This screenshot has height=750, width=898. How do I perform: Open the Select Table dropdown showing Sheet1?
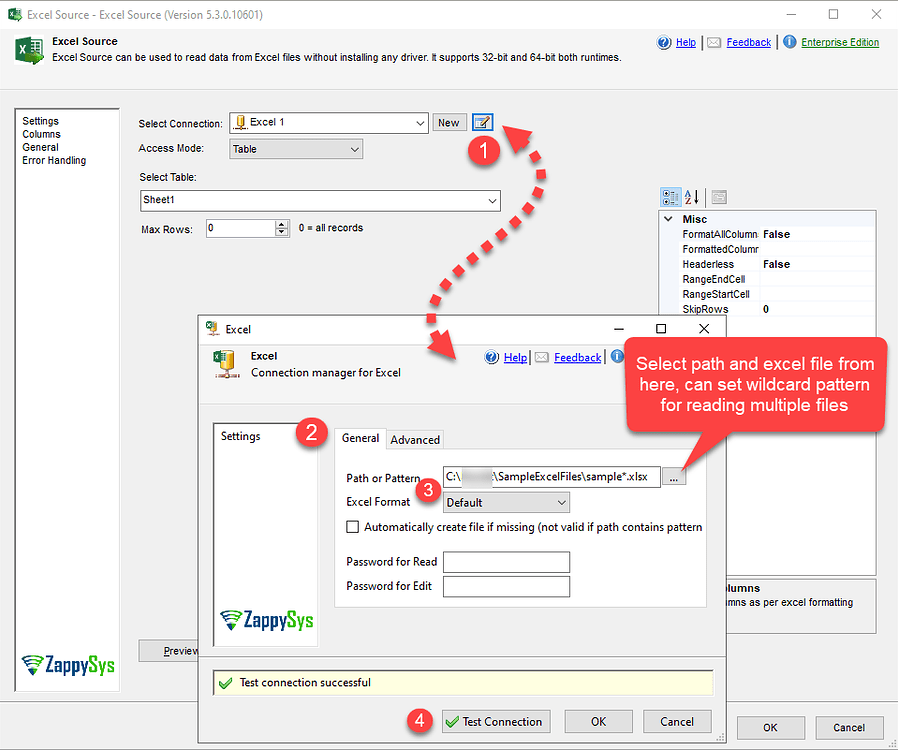[491, 201]
